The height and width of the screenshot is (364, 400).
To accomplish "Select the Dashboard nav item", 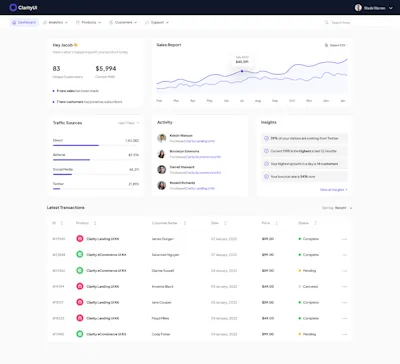I will click(x=24, y=22).
